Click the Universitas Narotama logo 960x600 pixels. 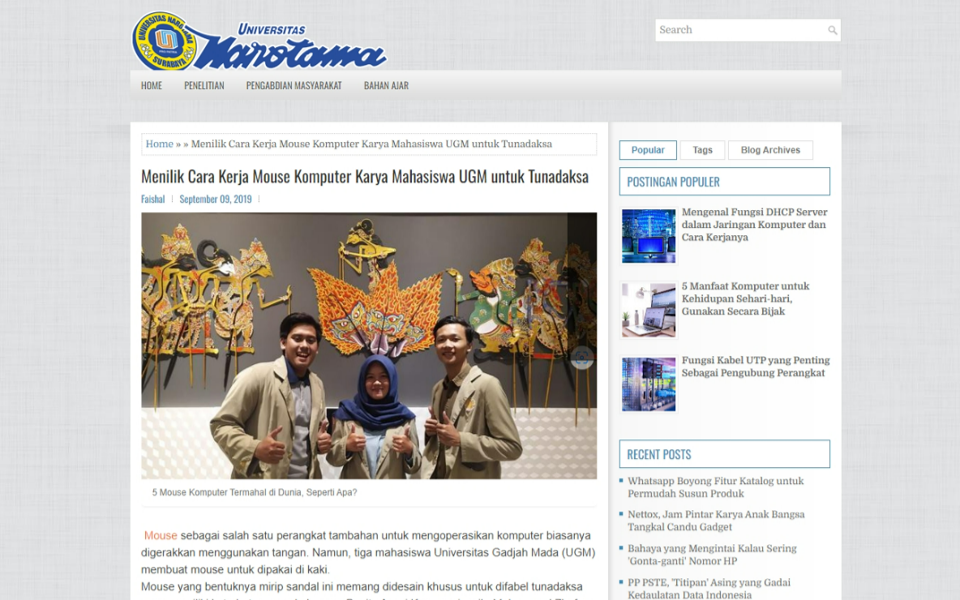(258, 42)
